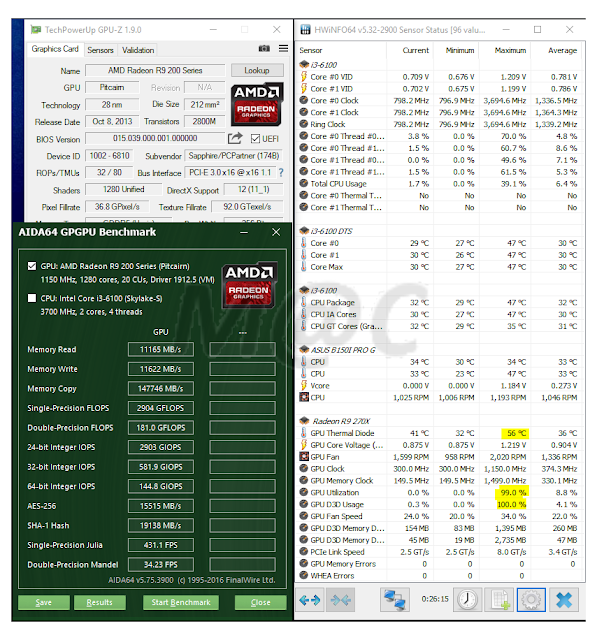Uncheck the GPU AMD Radeon R9 200 checkbox

32,266
